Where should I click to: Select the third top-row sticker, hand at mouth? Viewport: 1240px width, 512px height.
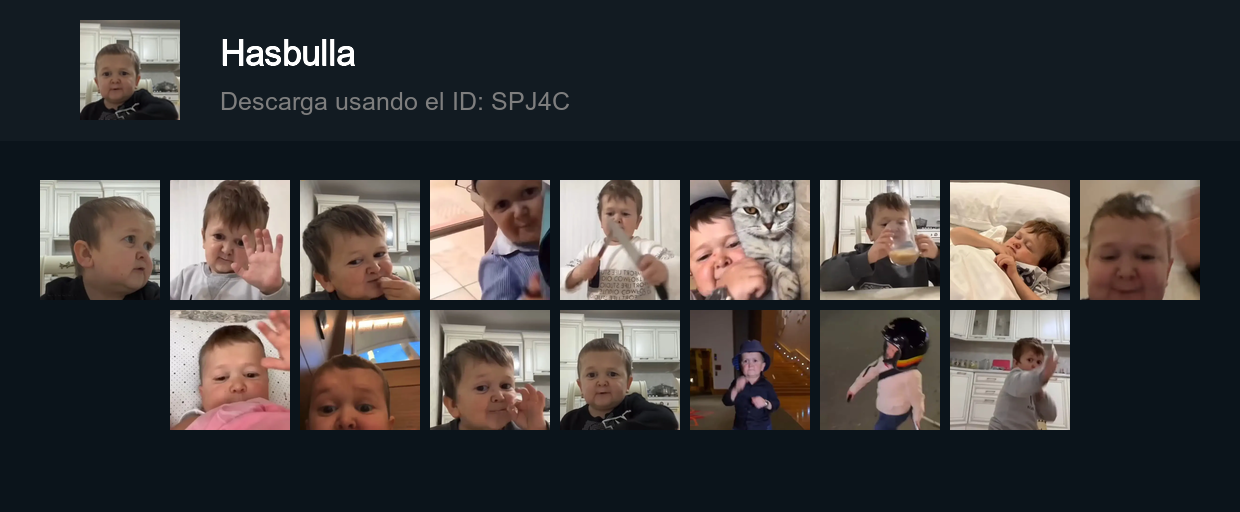tap(360, 240)
